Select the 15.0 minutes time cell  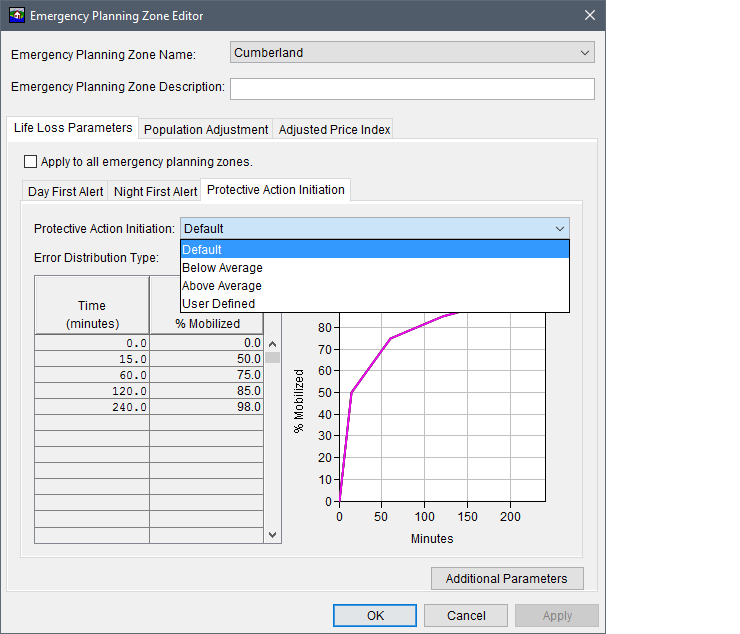(92, 359)
